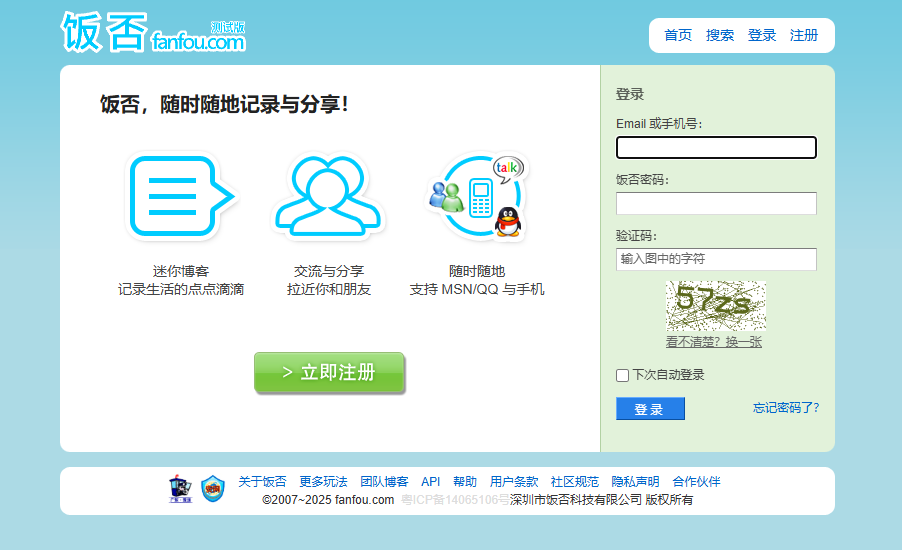Click the 饭否 fanfou.com logo
902x550 pixels.
click(153, 32)
